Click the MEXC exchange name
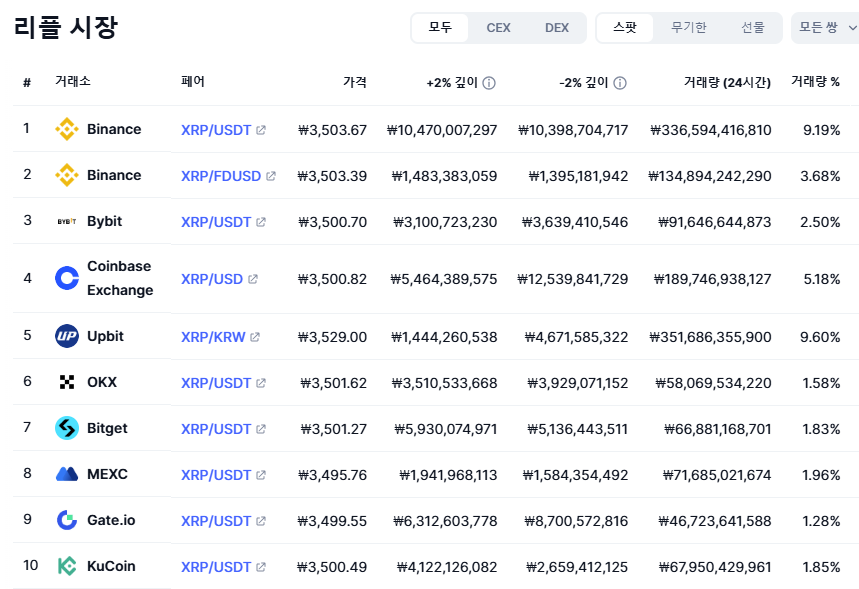 107,474
